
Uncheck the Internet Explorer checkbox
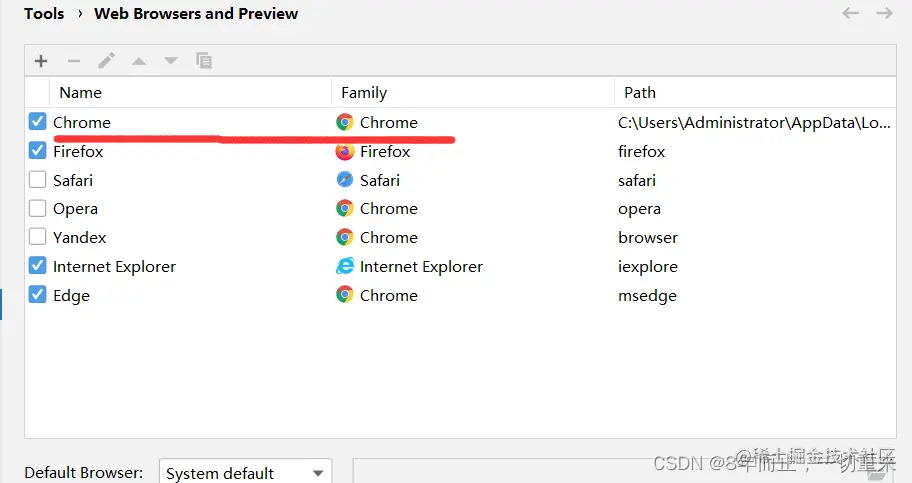point(37,266)
